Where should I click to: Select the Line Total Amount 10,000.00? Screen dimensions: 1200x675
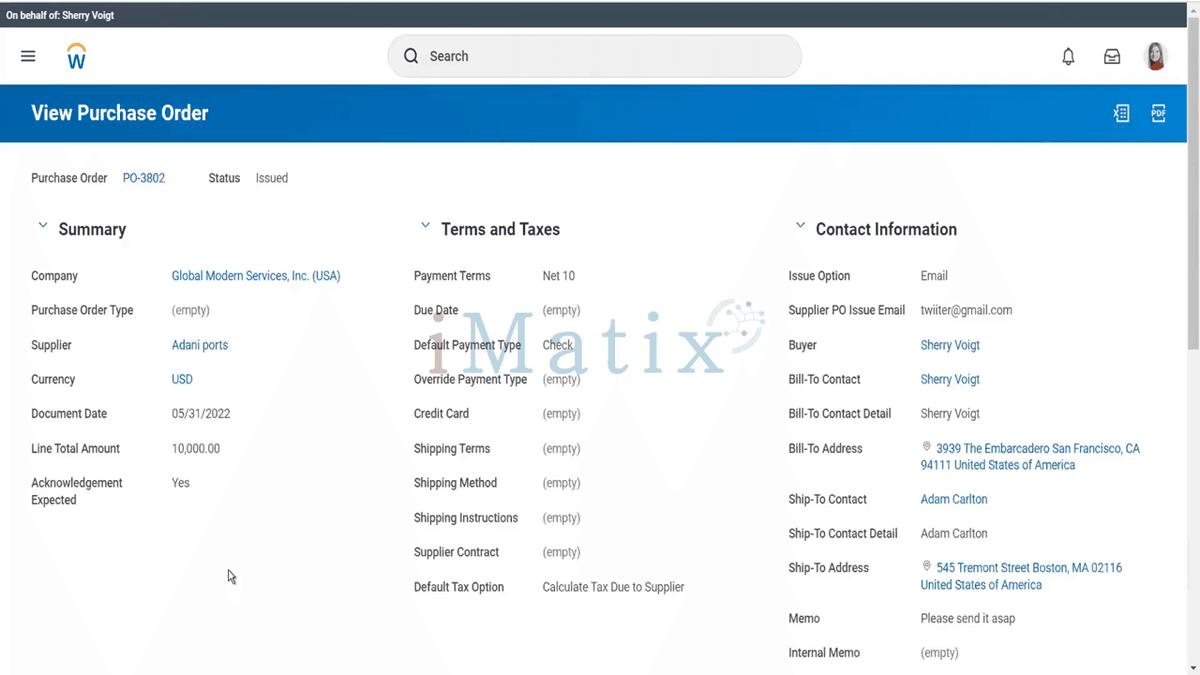click(x=196, y=449)
